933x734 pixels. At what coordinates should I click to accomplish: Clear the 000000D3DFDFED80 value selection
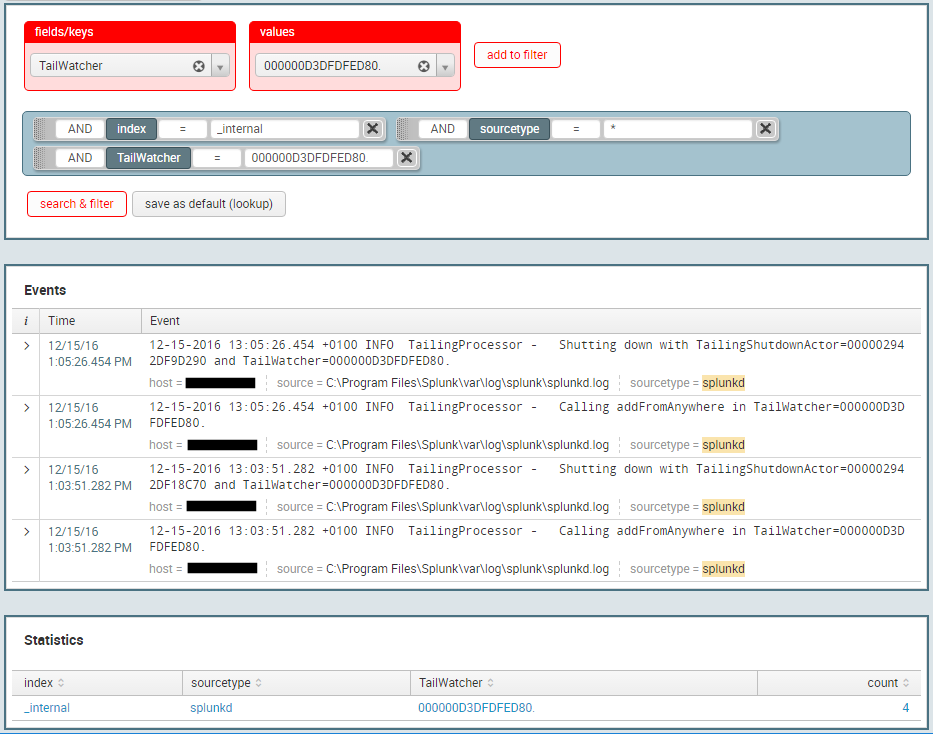tap(424, 66)
